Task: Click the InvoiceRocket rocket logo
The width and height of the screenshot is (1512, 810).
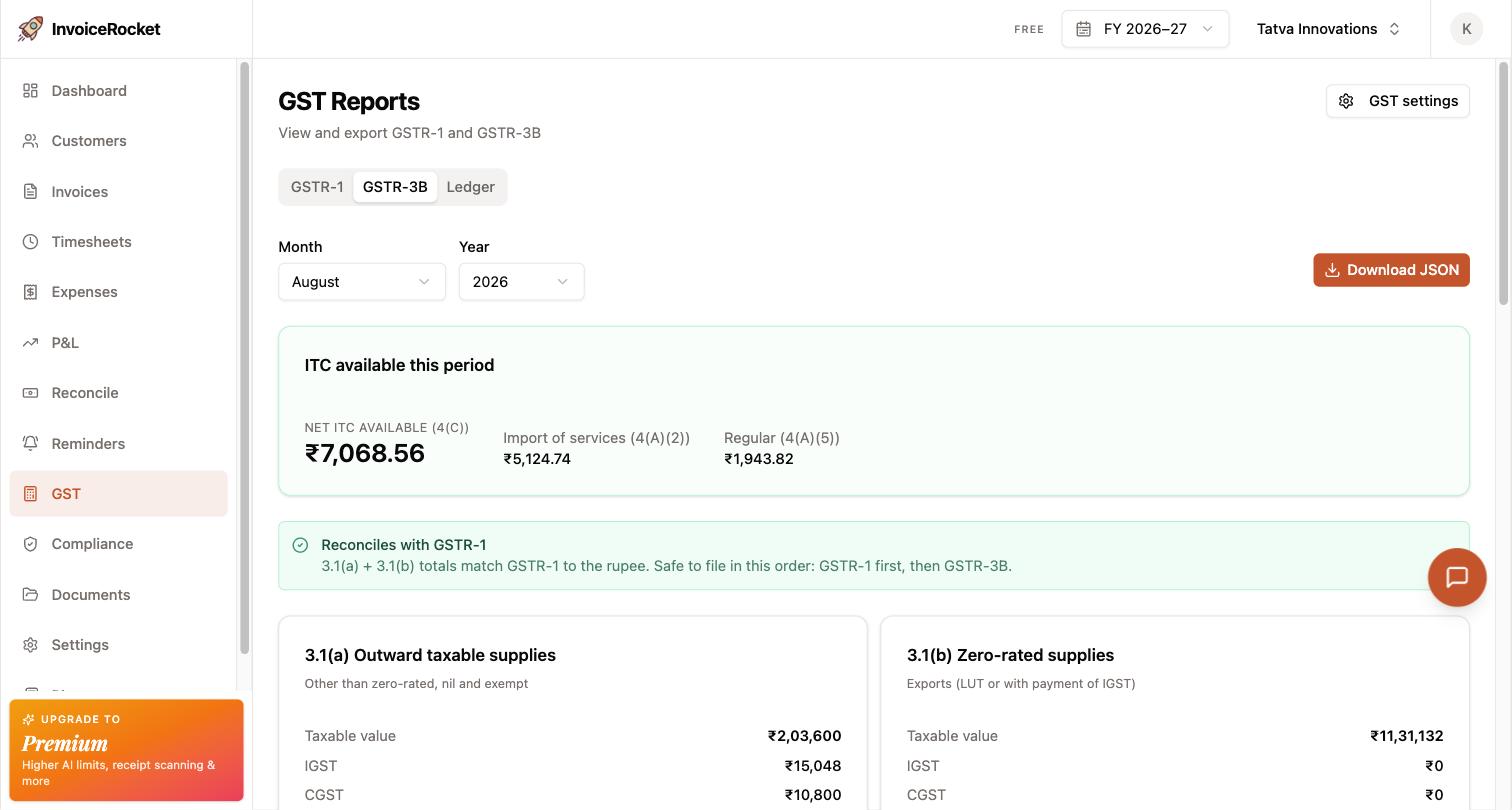Action: pyautogui.click(x=31, y=29)
